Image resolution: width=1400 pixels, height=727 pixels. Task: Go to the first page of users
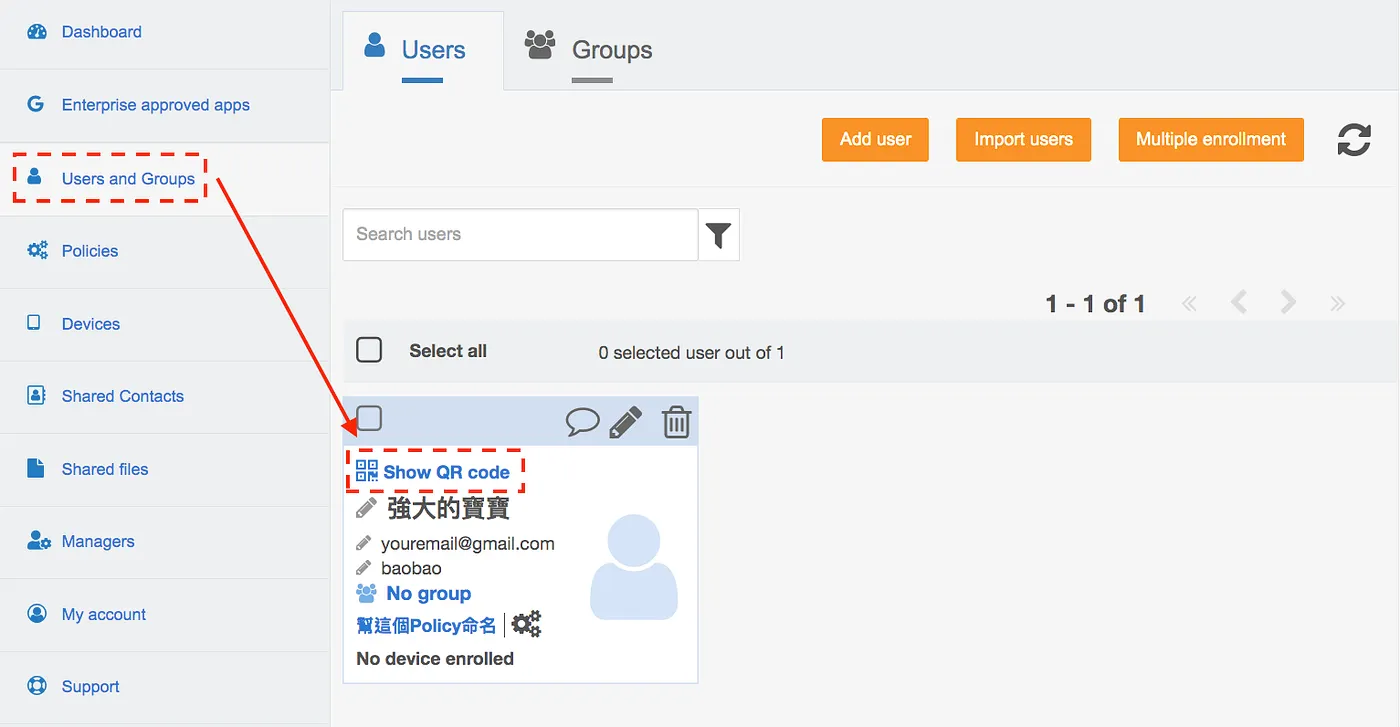click(1189, 303)
